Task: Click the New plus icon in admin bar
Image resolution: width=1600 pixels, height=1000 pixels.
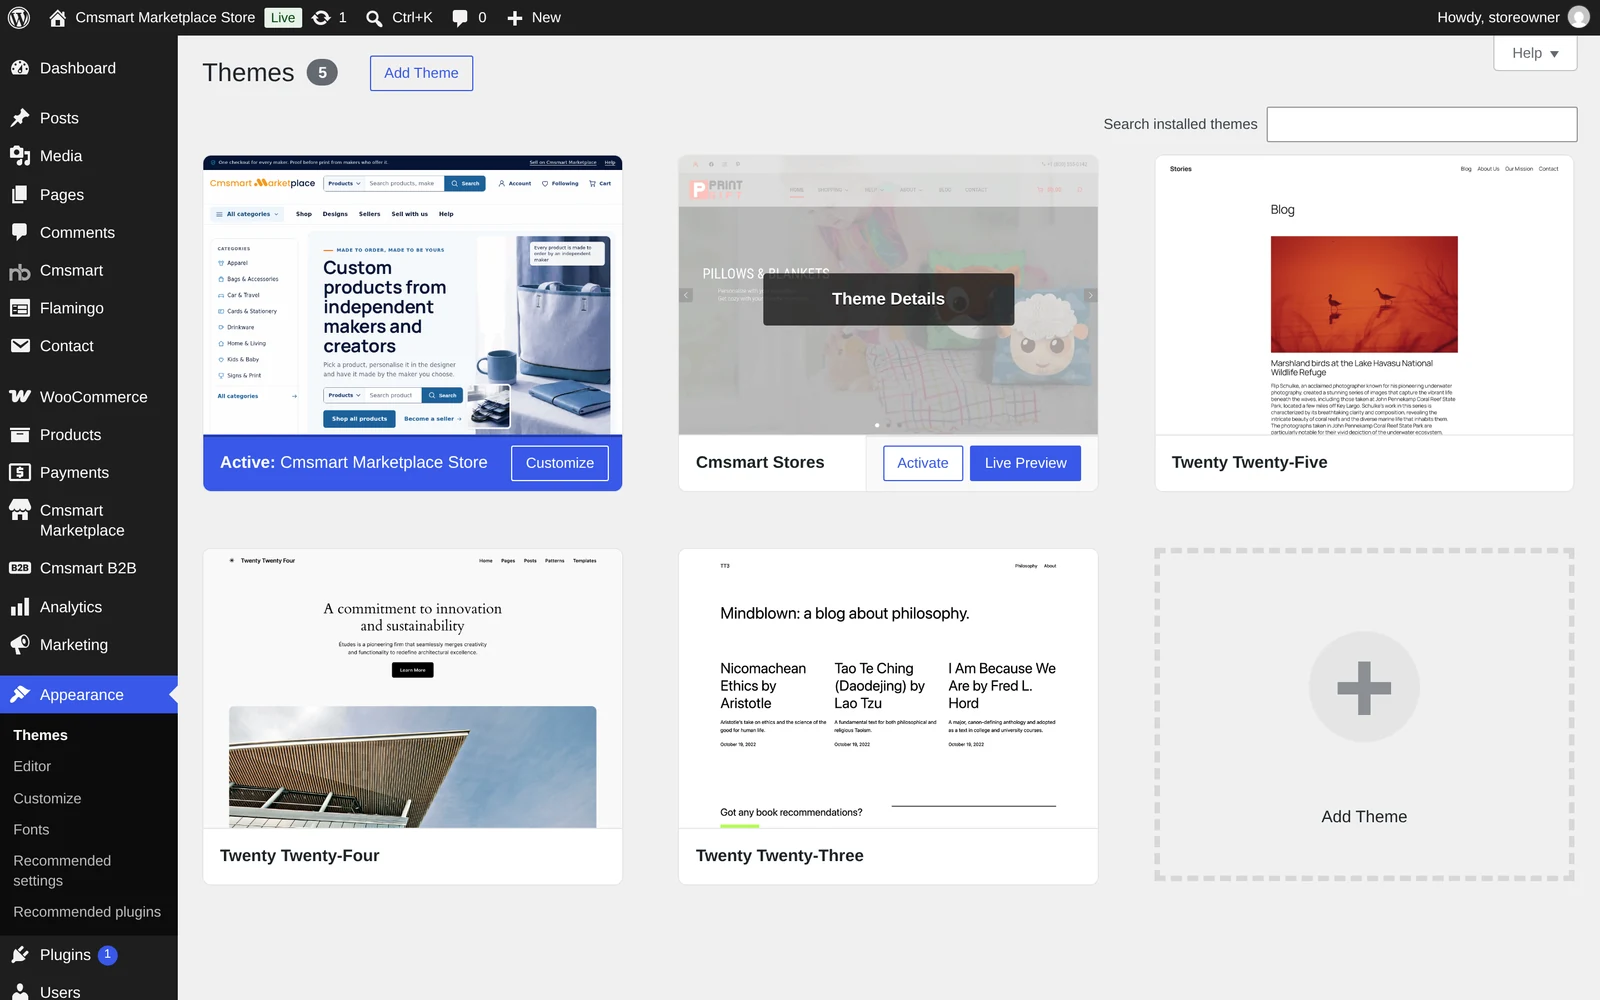Action: pos(515,17)
